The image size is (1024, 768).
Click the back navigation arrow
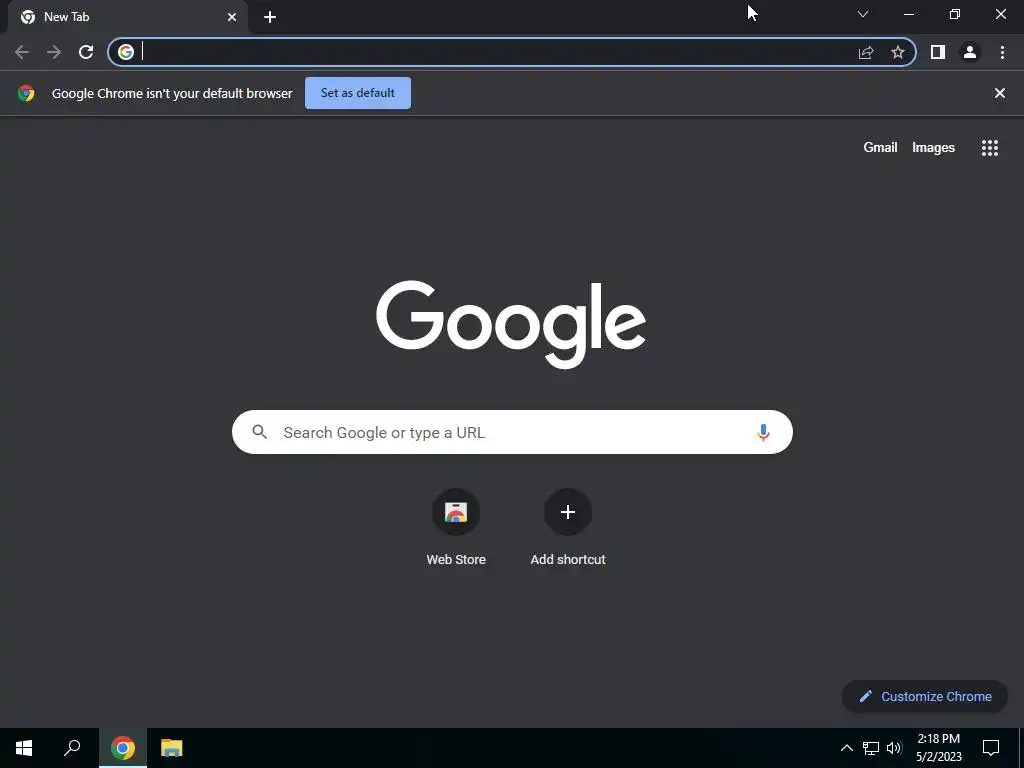(22, 52)
